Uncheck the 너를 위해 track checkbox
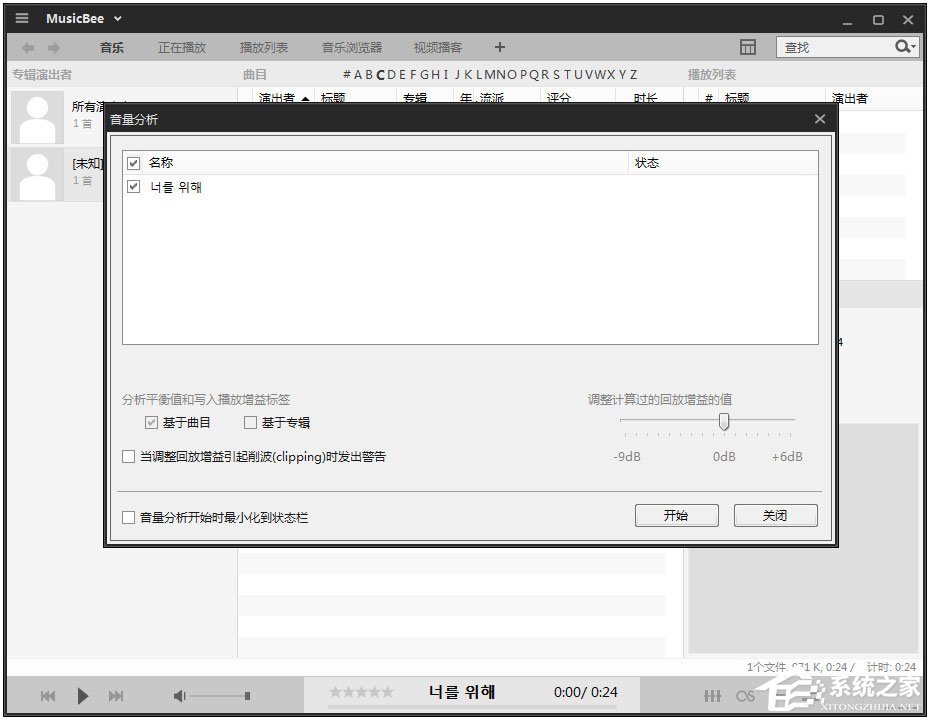Viewport: 930px width, 720px height. tap(134, 186)
